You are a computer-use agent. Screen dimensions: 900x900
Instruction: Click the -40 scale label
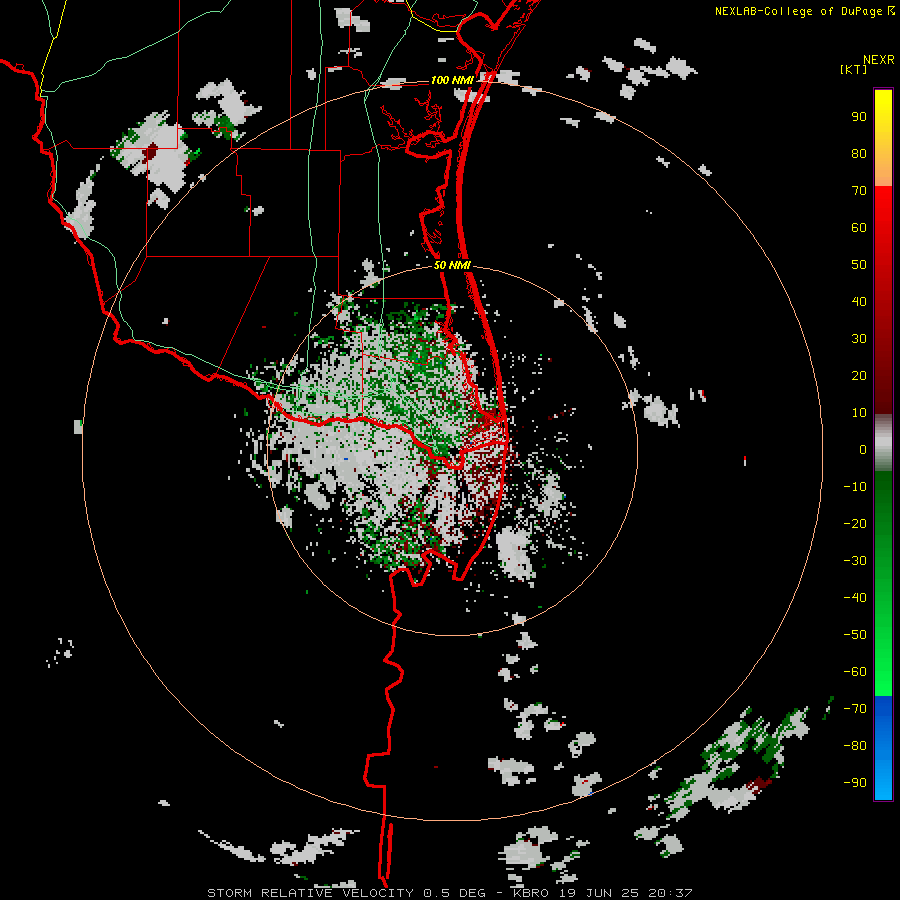coord(855,598)
